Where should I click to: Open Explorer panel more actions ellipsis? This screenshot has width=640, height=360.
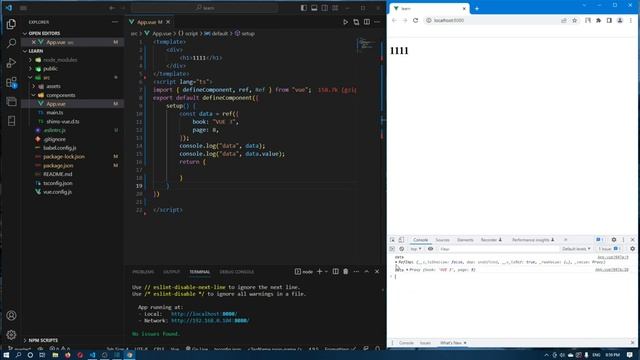[115, 22]
